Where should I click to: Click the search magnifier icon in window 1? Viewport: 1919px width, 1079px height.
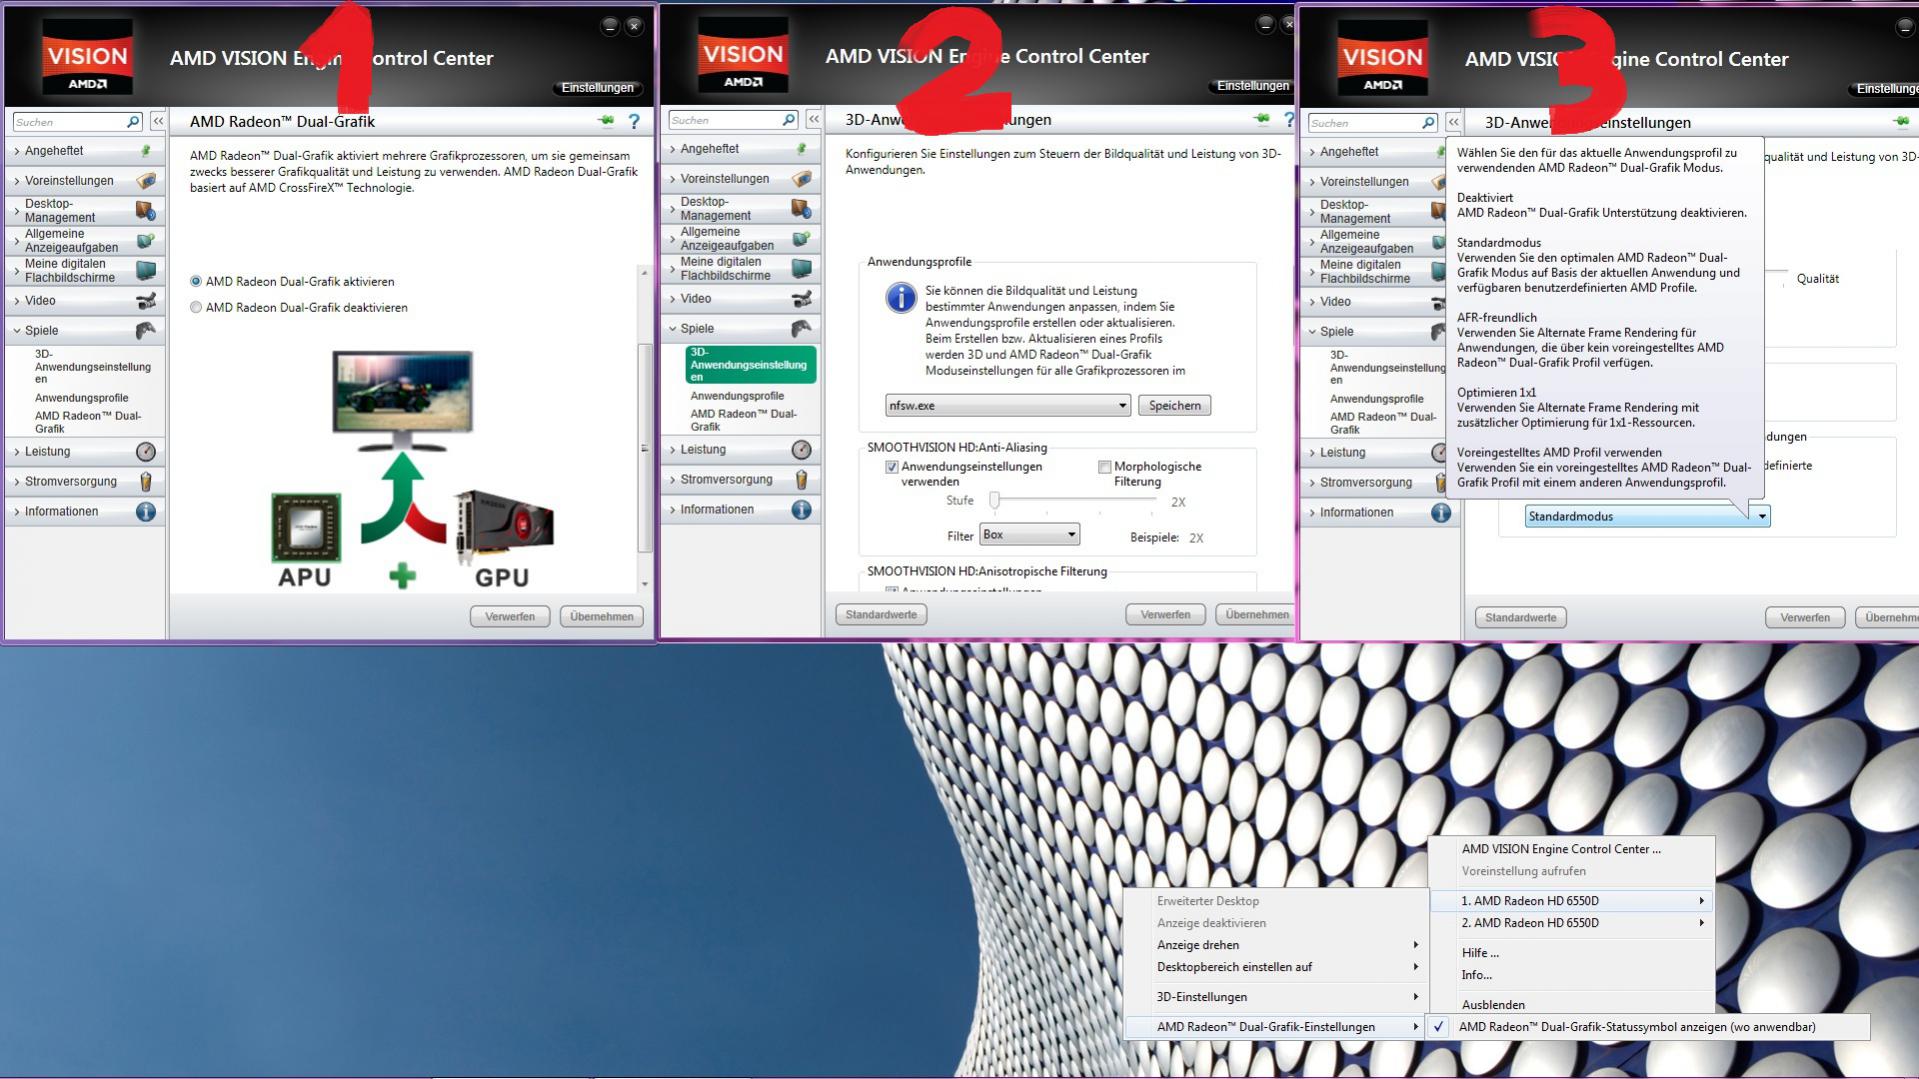coord(133,122)
